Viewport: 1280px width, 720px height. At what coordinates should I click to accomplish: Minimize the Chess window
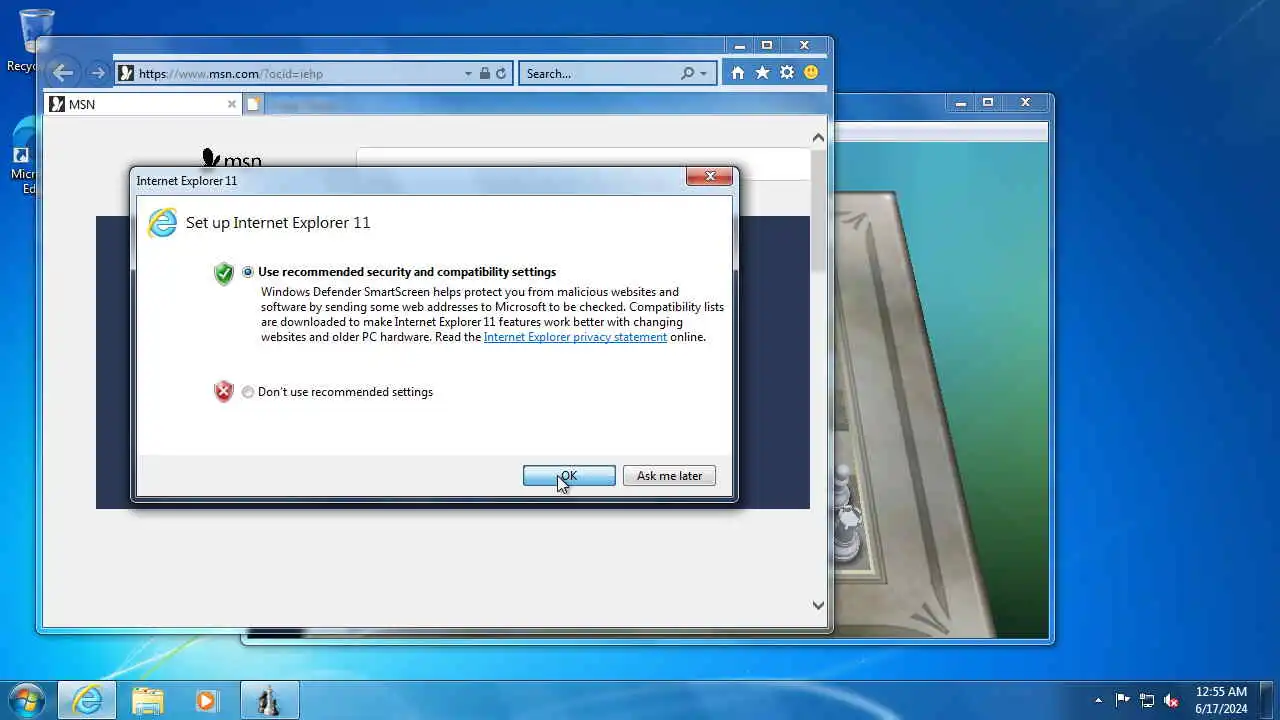click(x=960, y=102)
